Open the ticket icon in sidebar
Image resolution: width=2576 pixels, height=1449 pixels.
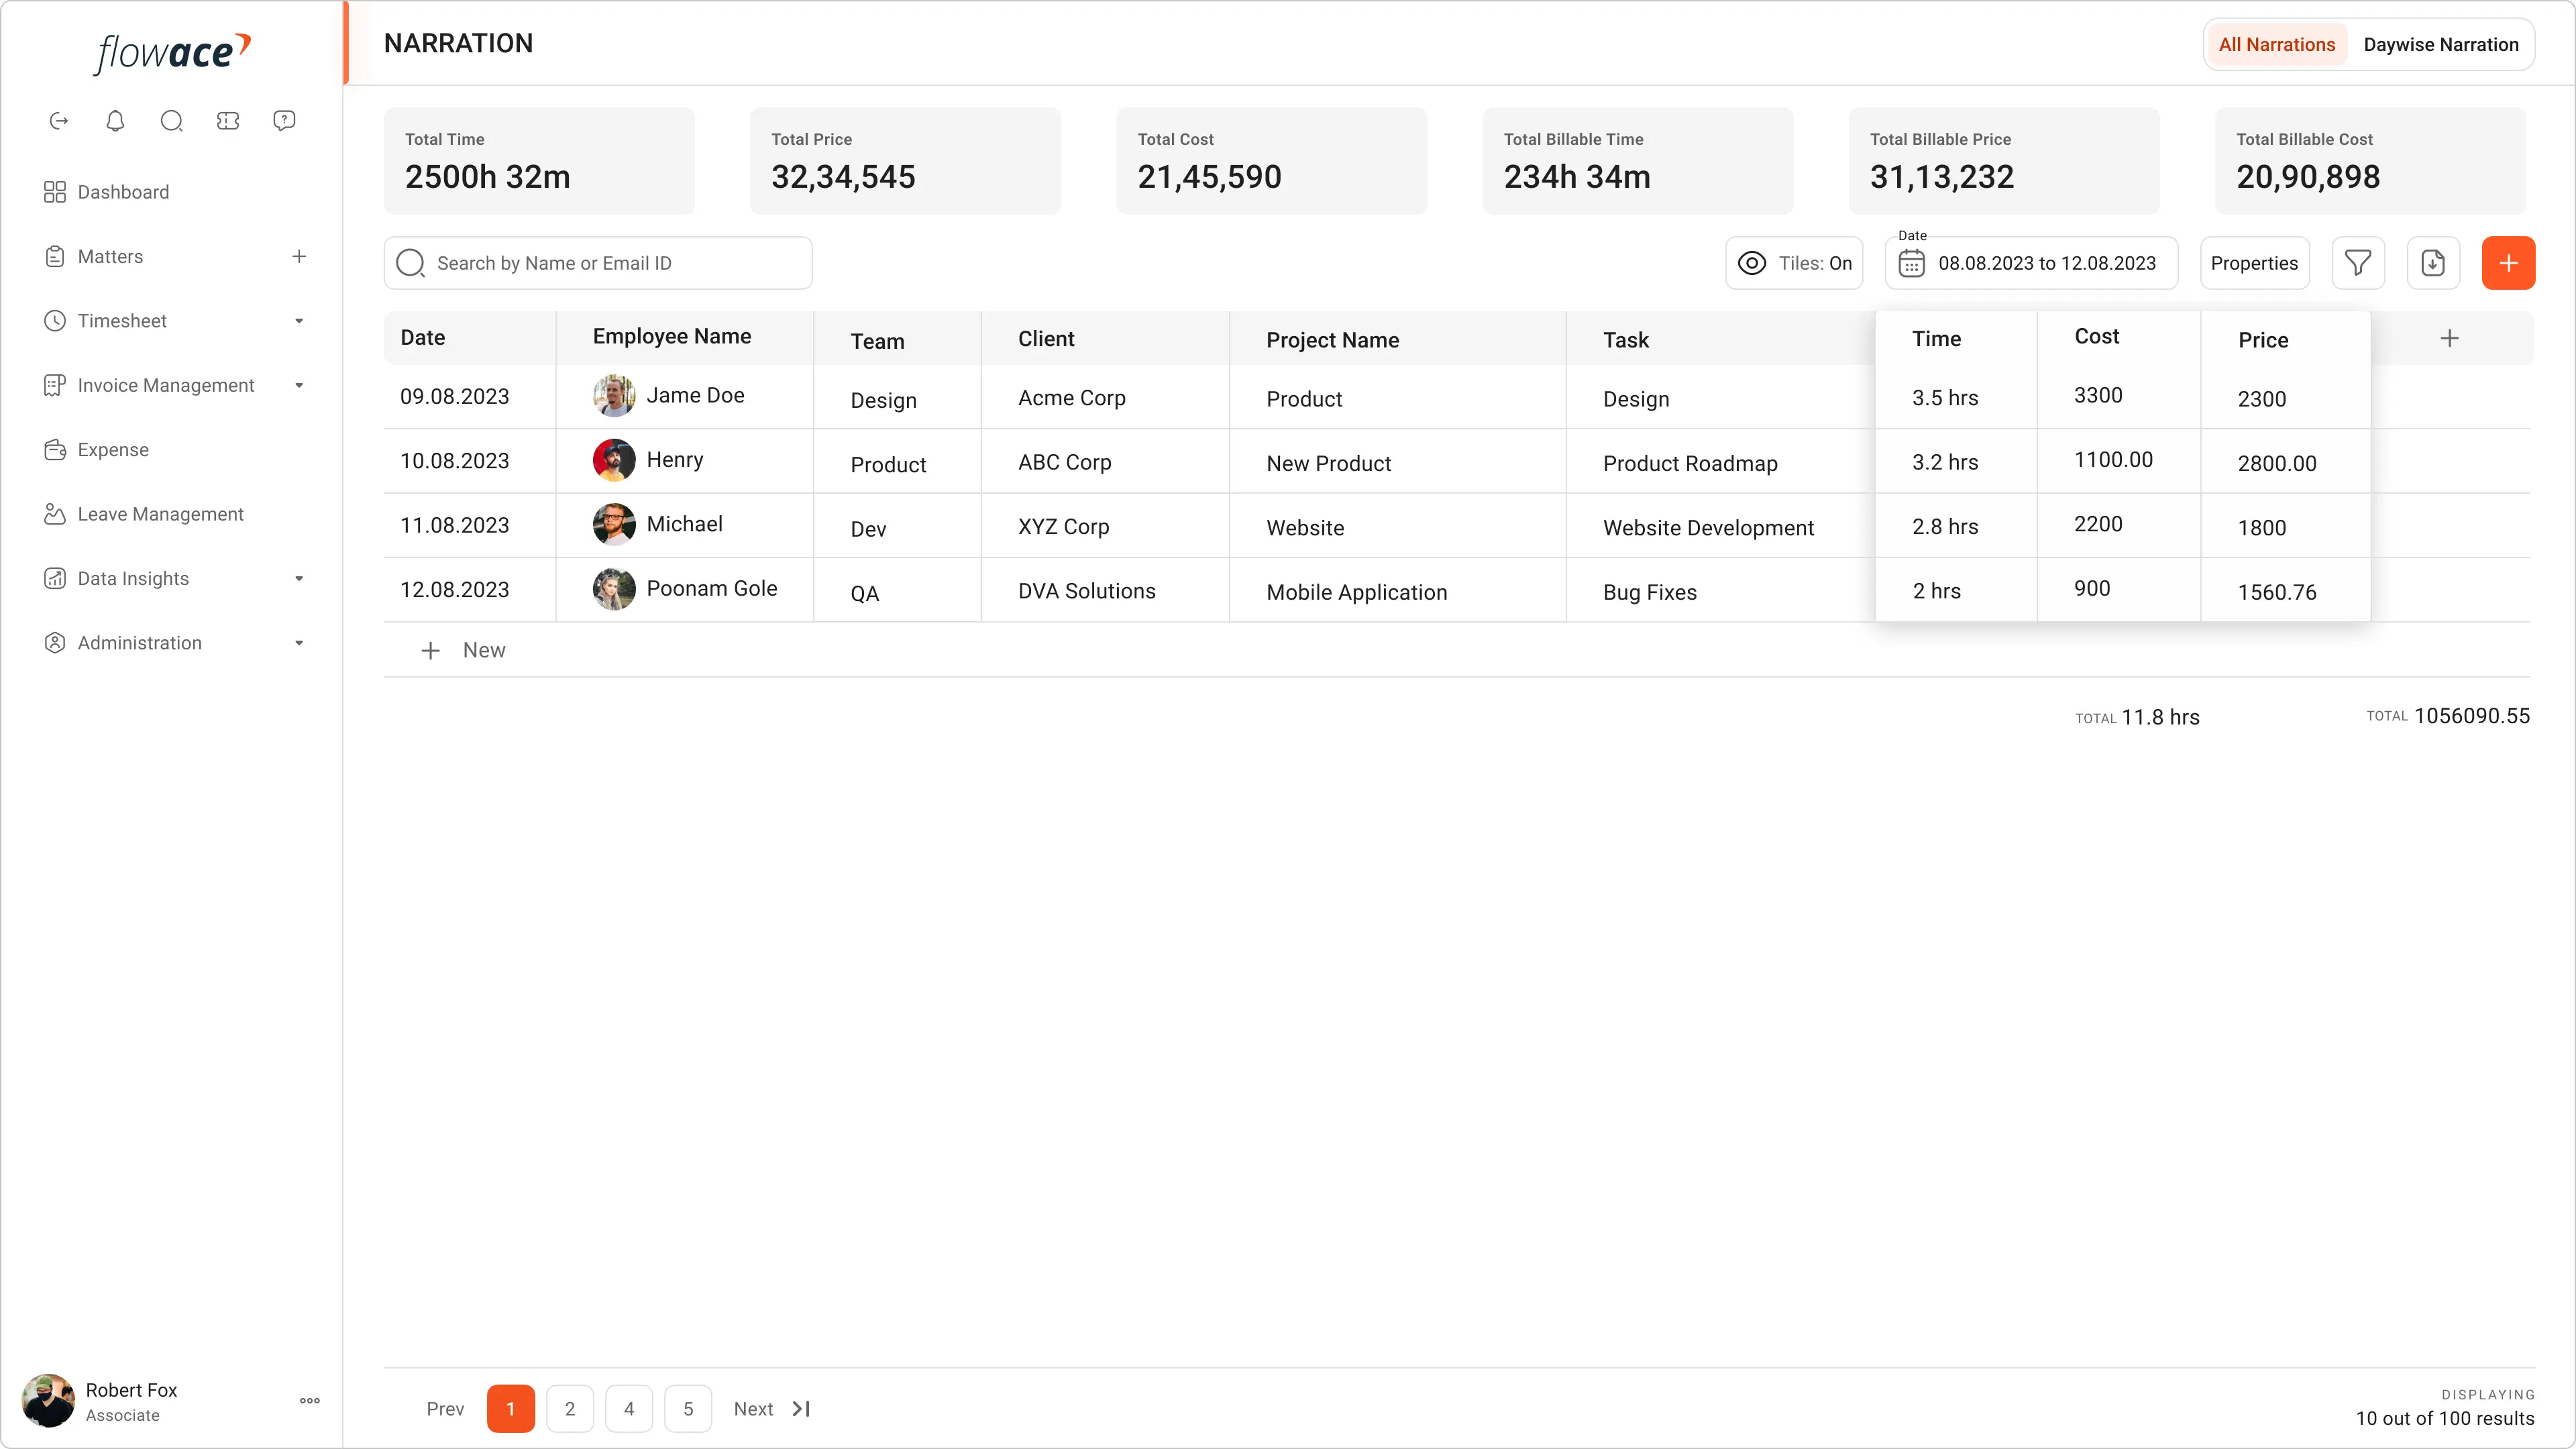tap(228, 121)
